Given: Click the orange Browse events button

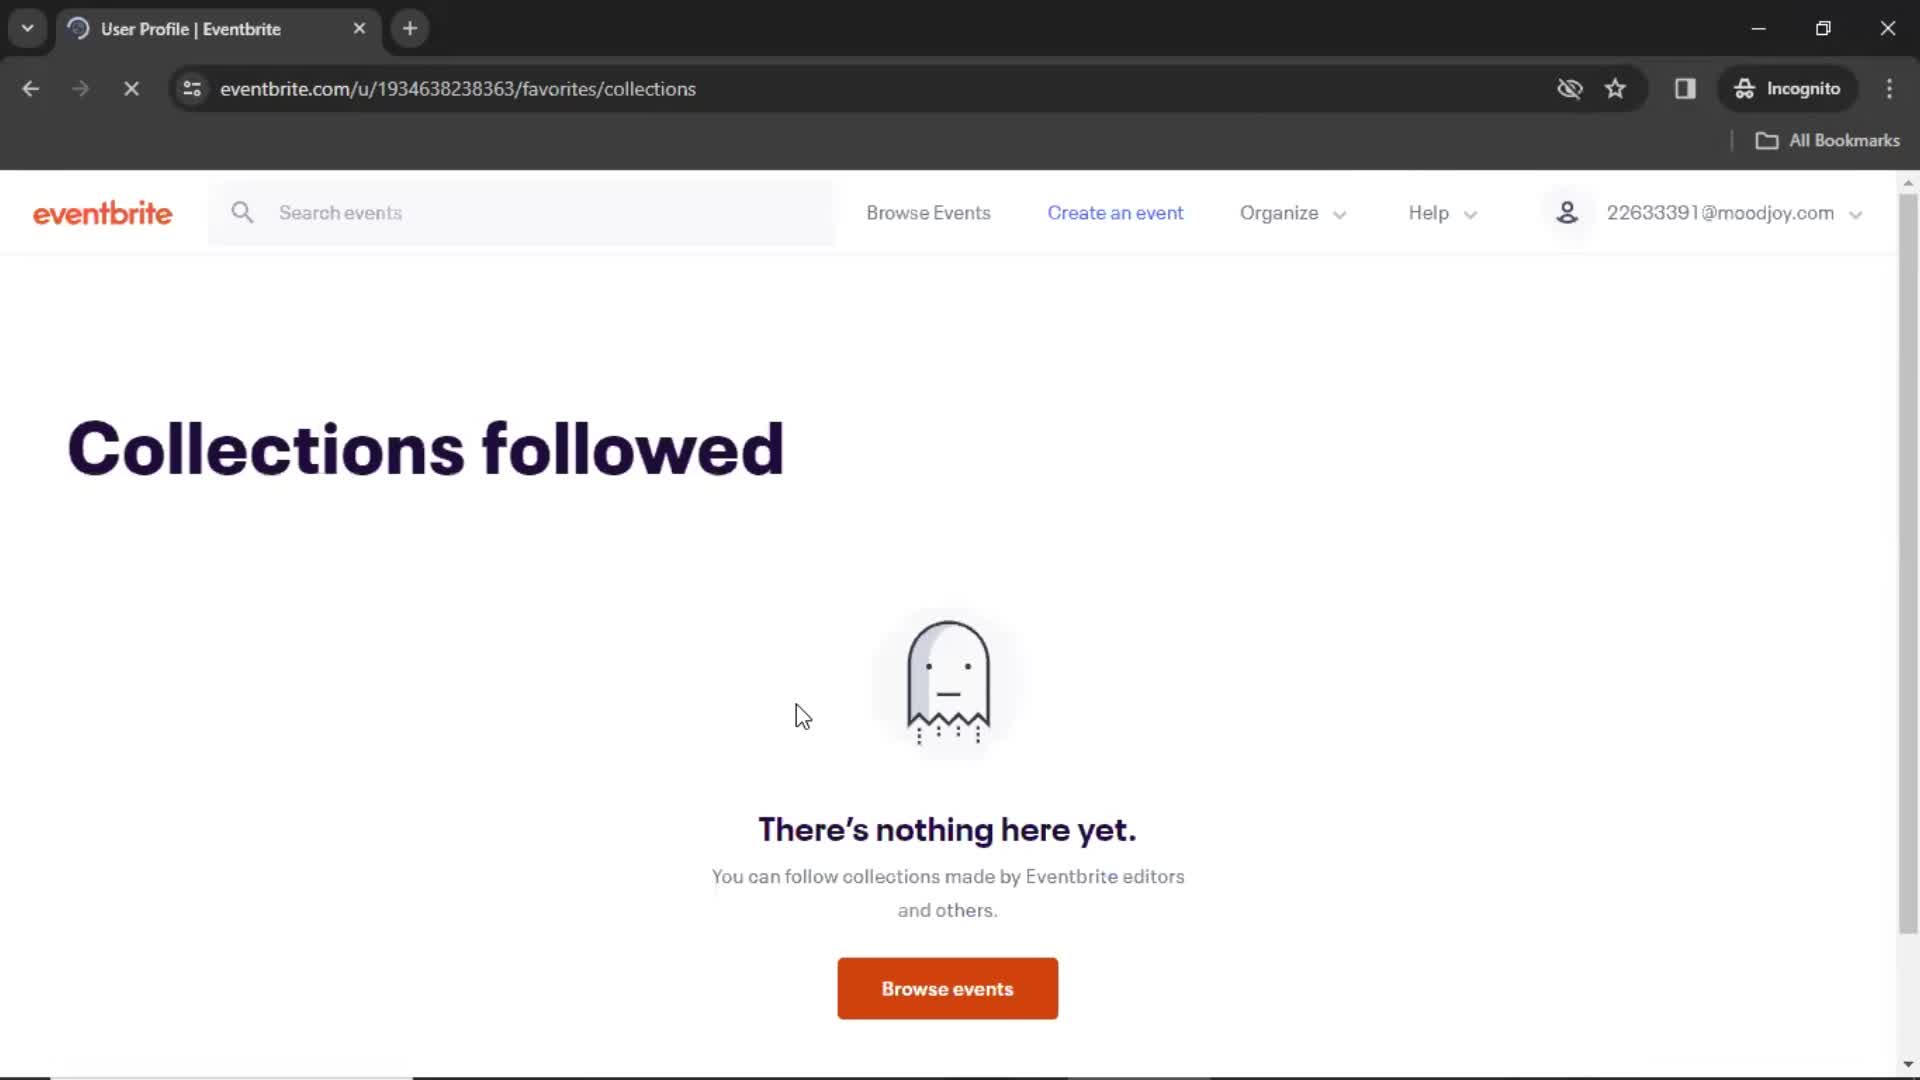Looking at the screenshot, I should 947,988.
